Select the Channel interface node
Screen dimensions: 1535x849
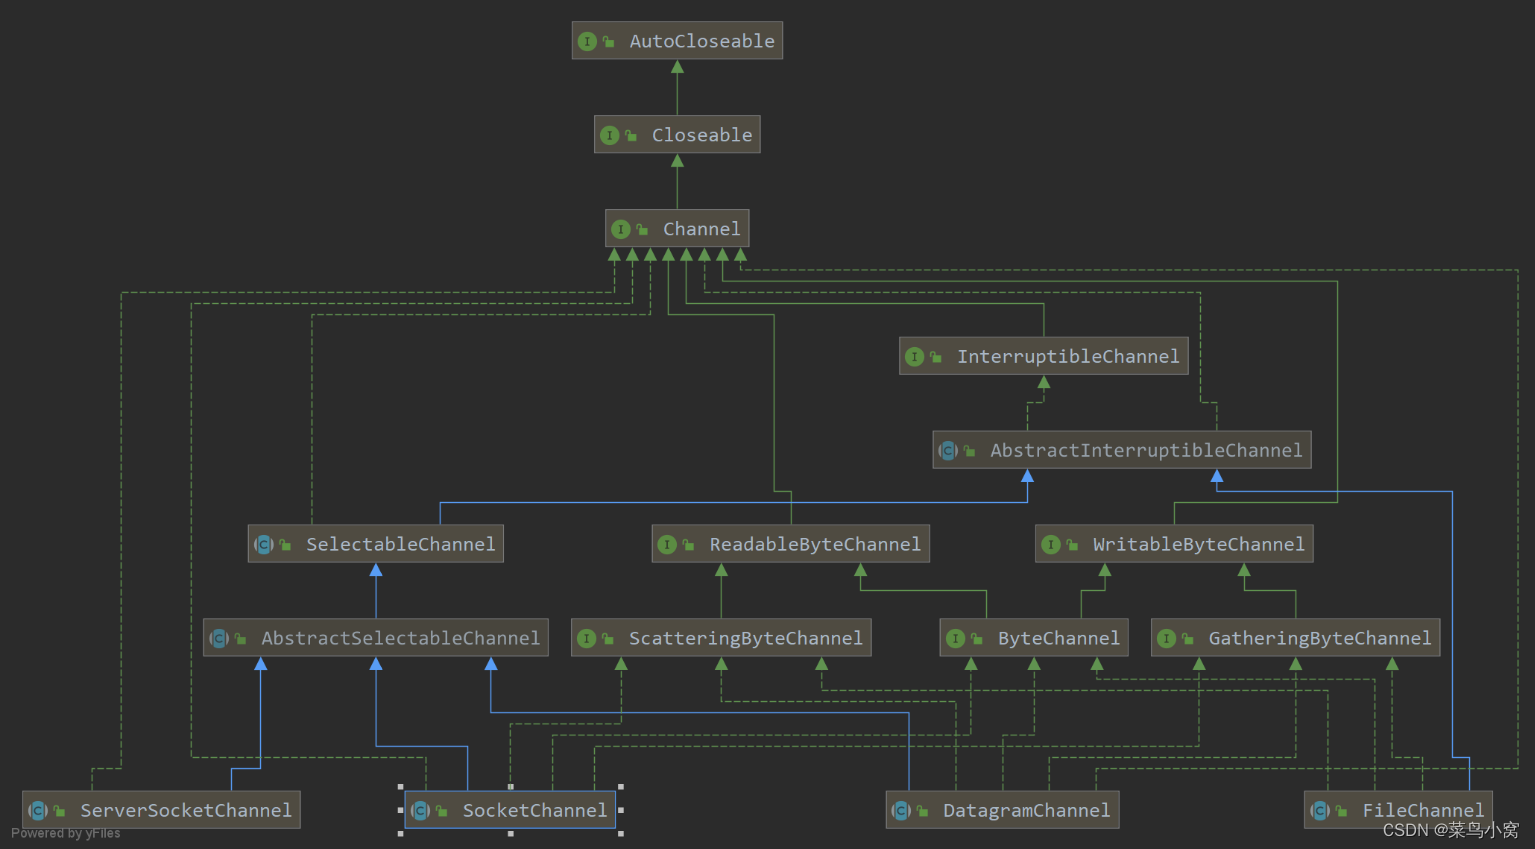[677, 229]
